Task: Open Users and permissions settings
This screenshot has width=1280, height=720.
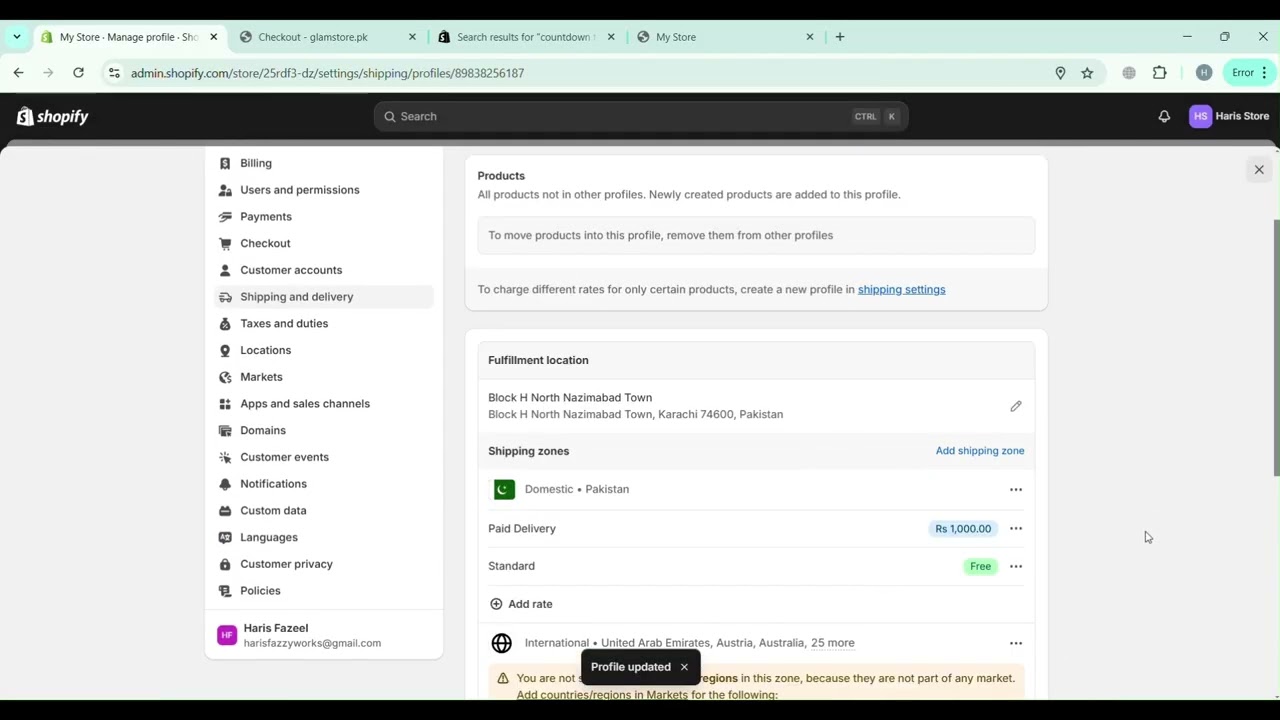Action: pos(323,190)
